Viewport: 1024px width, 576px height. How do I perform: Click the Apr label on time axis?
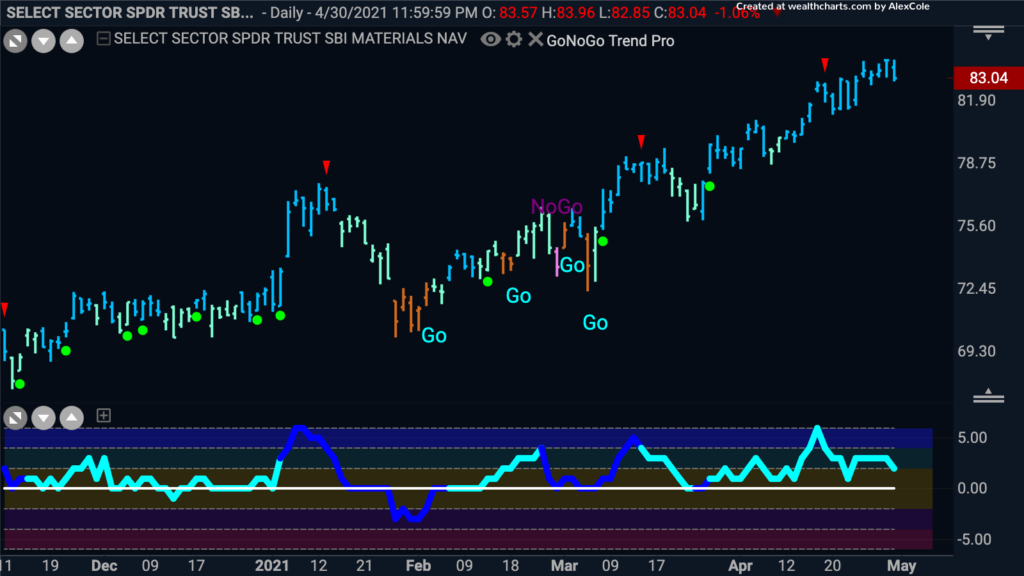click(741, 566)
